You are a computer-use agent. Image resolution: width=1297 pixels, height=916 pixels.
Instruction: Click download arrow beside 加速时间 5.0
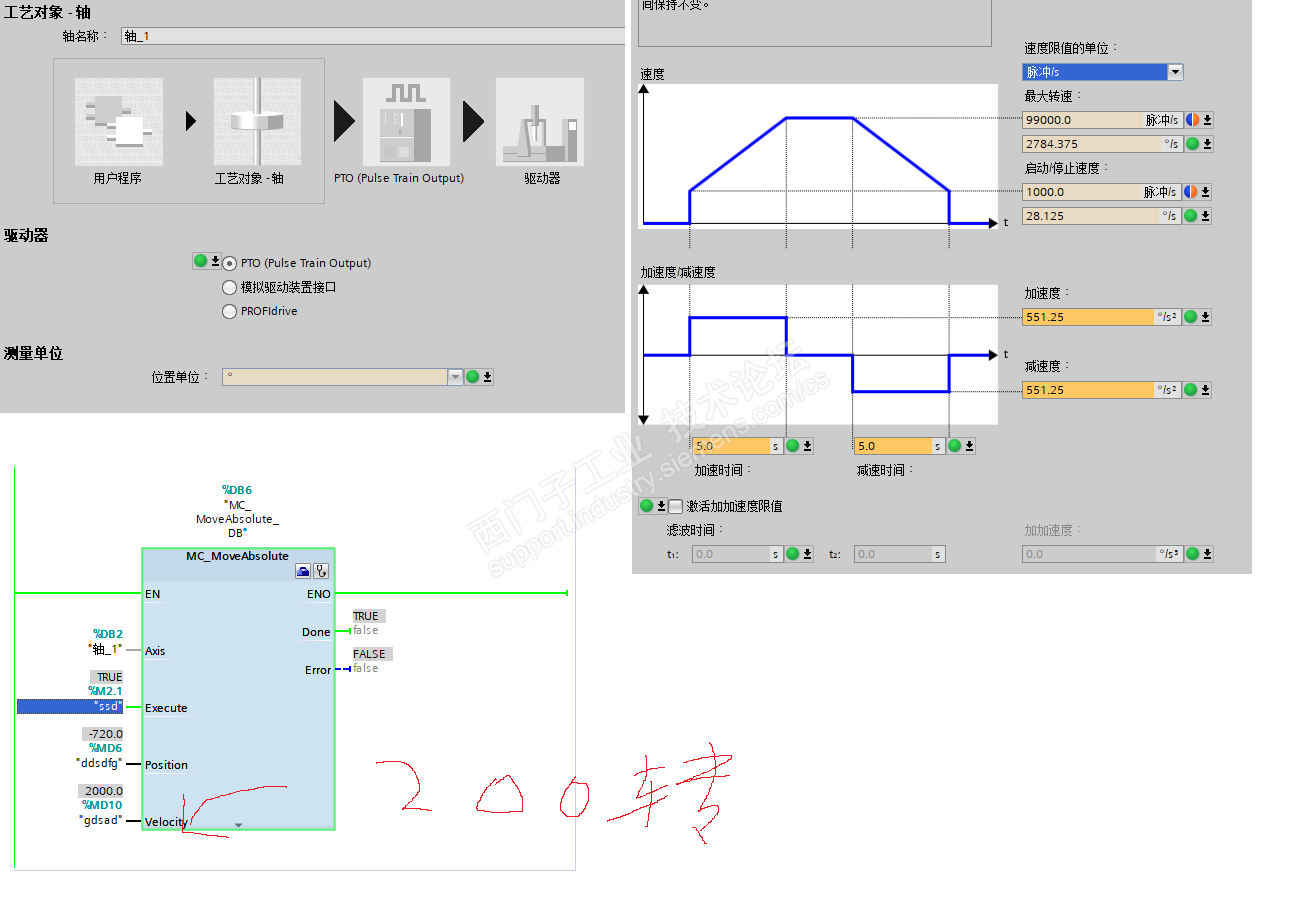point(807,446)
